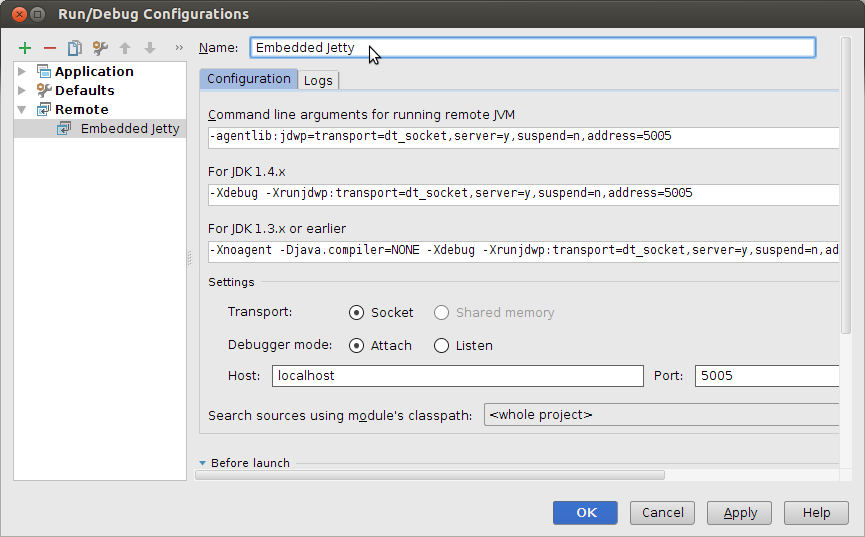The image size is (865, 537).
Task: Select the Remote tree label
Action: coord(82,109)
